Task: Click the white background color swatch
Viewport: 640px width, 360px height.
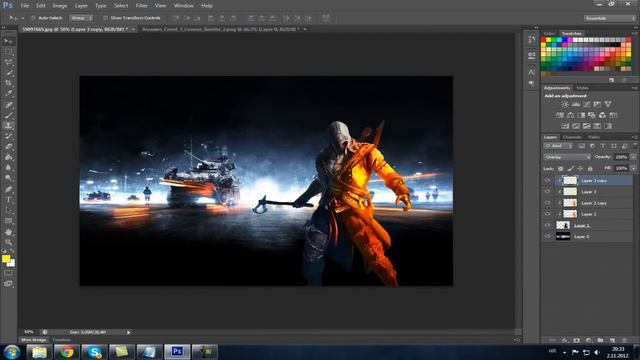Action: coord(12,264)
